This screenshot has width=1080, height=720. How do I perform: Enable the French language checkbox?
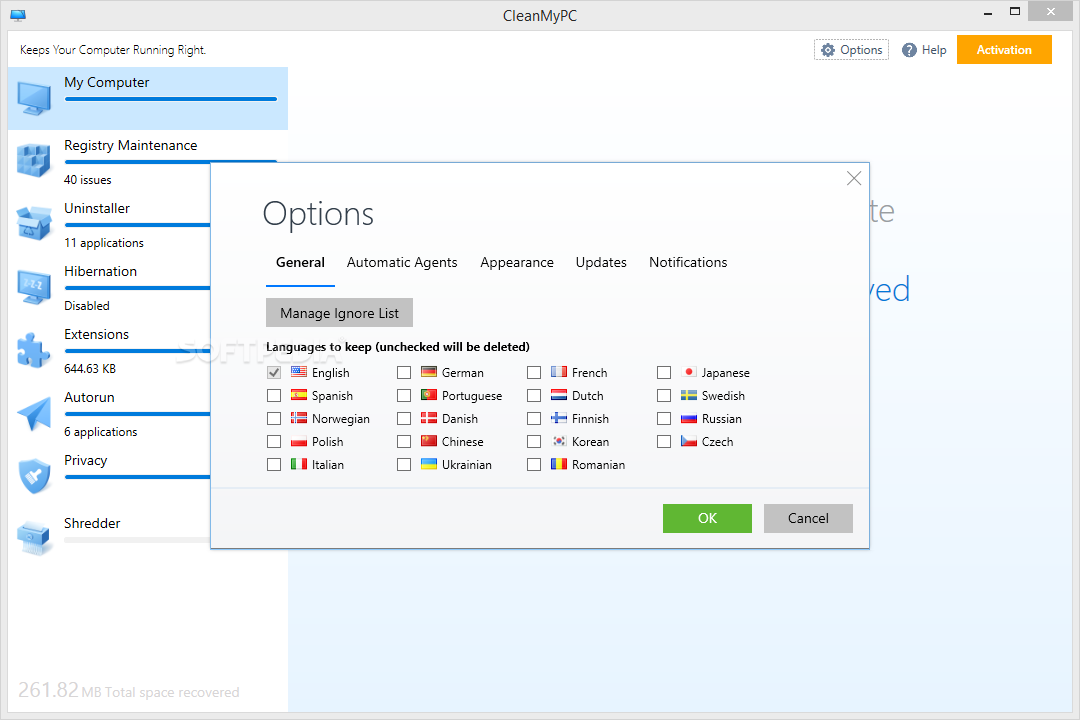click(x=534, y=373)
